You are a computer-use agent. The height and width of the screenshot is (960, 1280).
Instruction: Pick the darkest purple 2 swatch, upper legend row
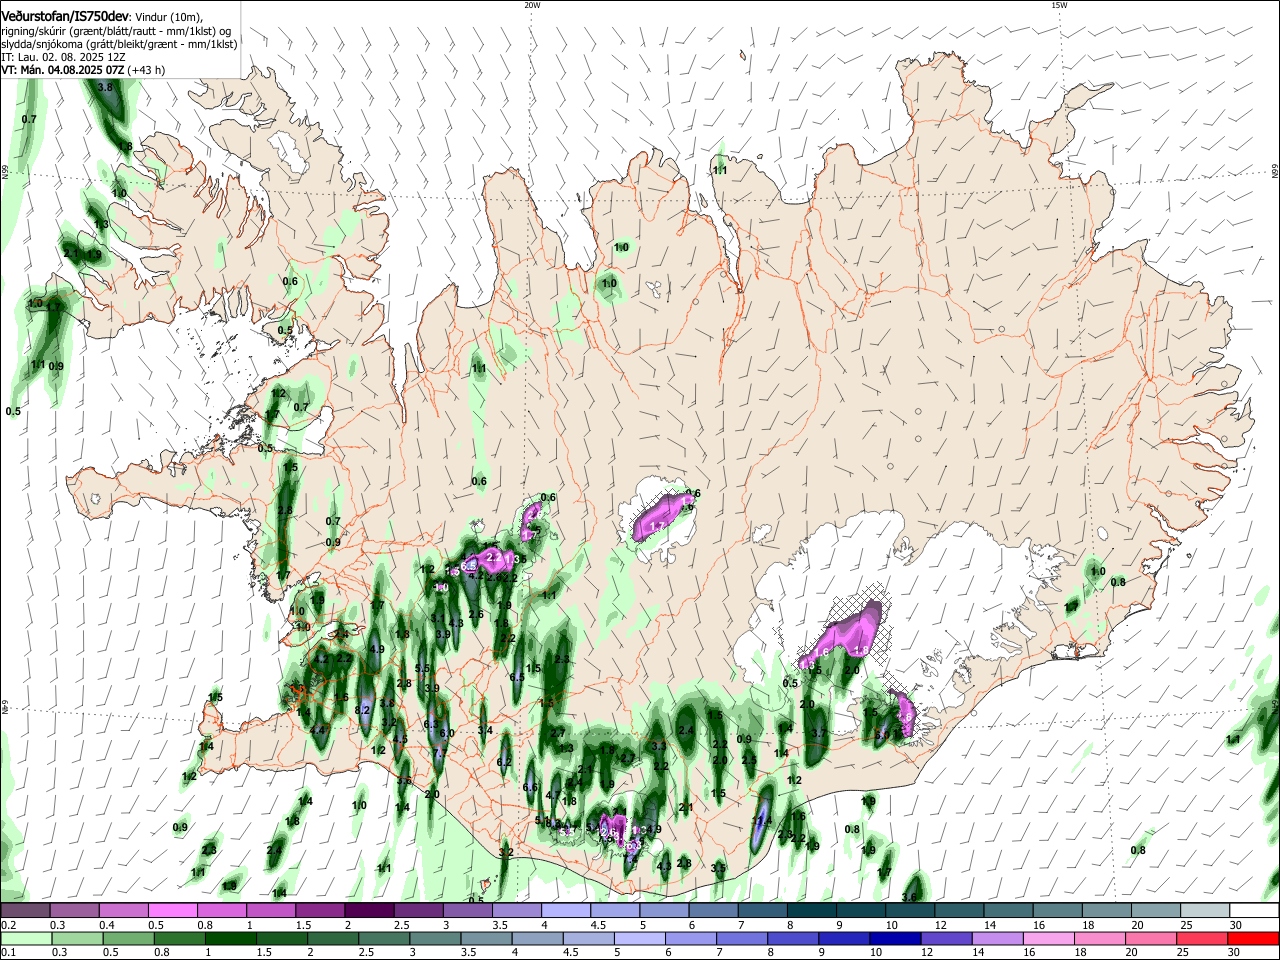pyautogui.click(x=369, y=911)
